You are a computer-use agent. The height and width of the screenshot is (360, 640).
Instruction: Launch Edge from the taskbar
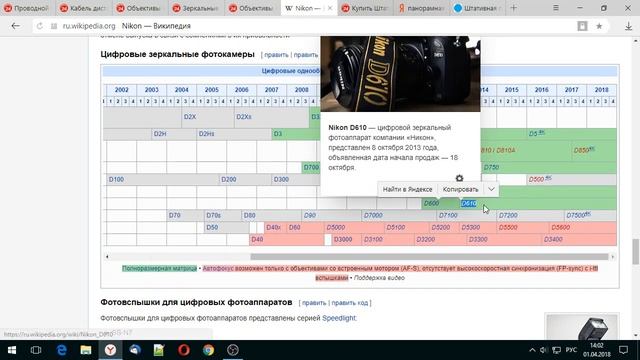coord(61,350)
